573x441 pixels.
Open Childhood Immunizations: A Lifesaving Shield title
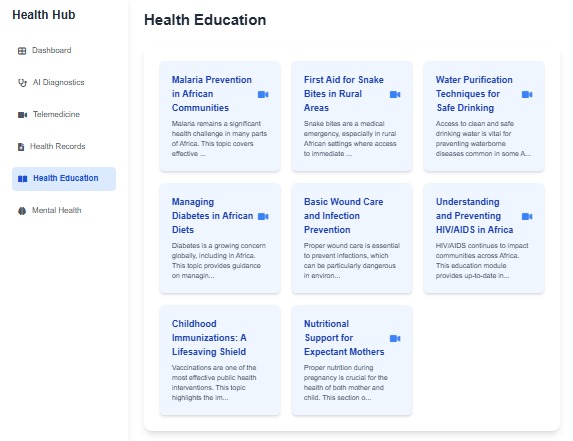pyautogui.click(x=209, y=338)
